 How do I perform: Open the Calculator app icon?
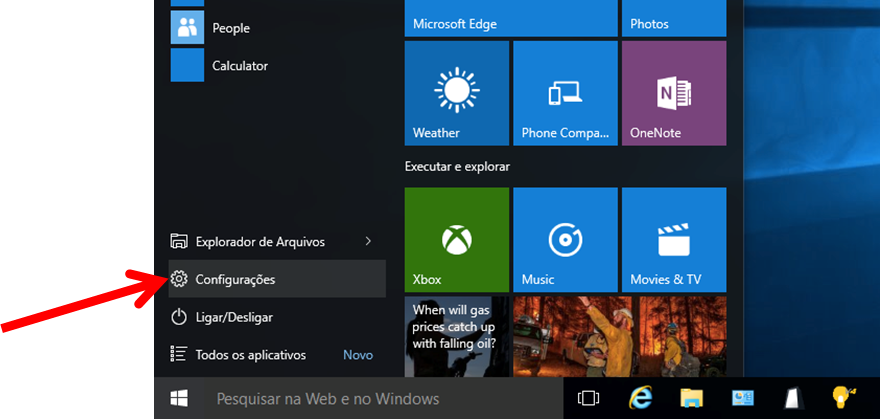click(x=187, y=65)
